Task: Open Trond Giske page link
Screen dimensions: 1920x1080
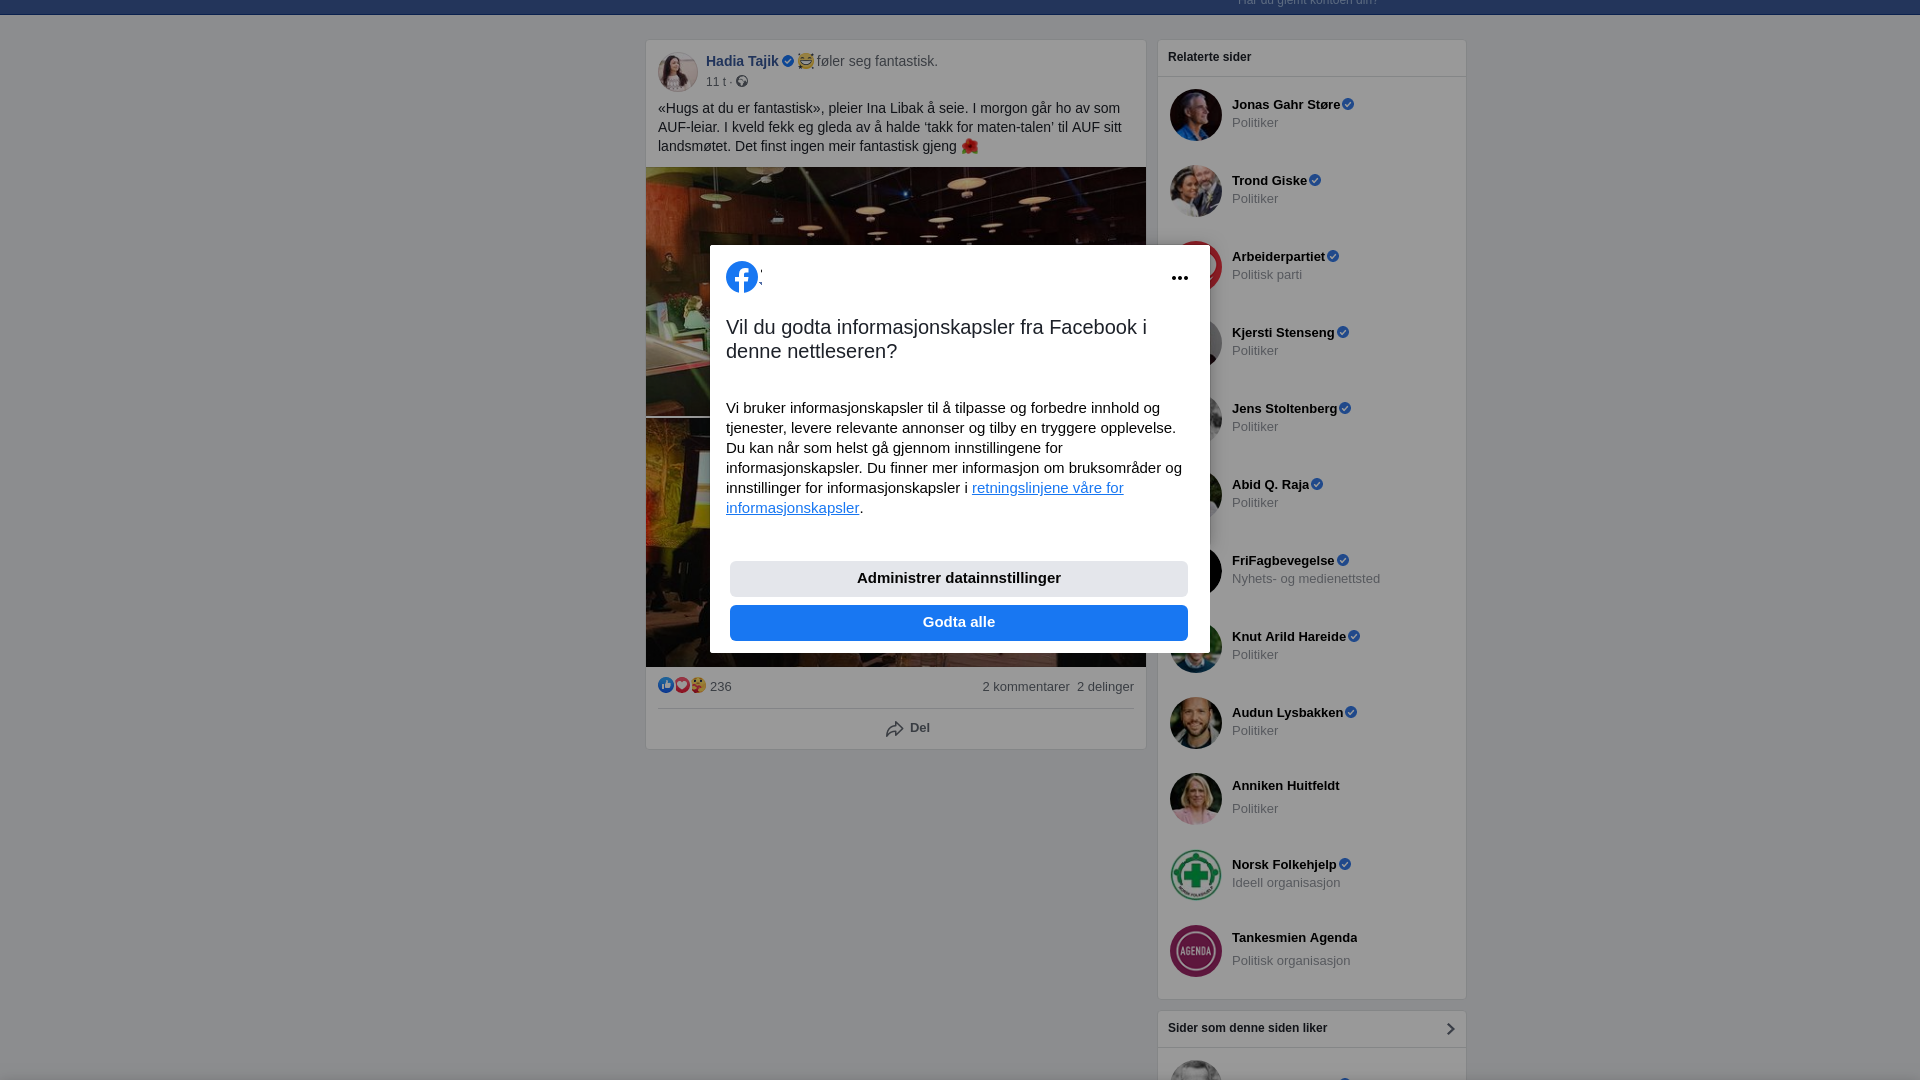Action: 1269,181
